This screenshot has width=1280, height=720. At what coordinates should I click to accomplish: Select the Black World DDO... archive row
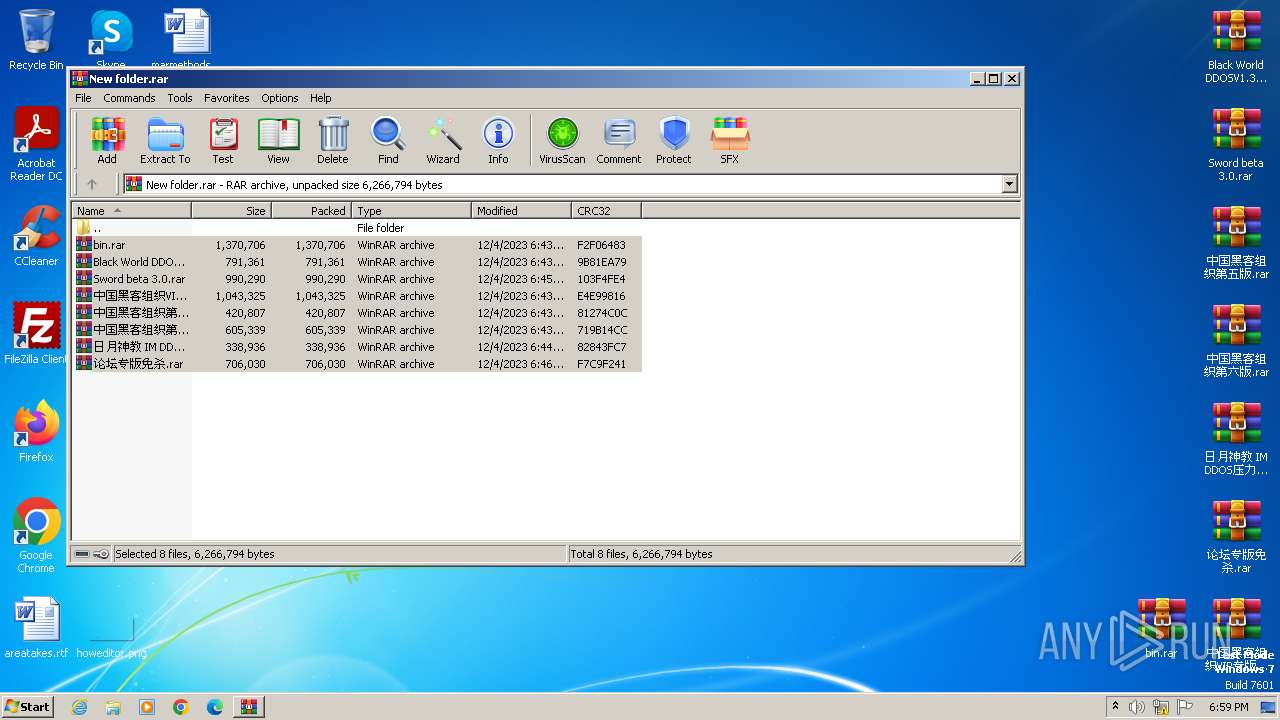(357, 262)
